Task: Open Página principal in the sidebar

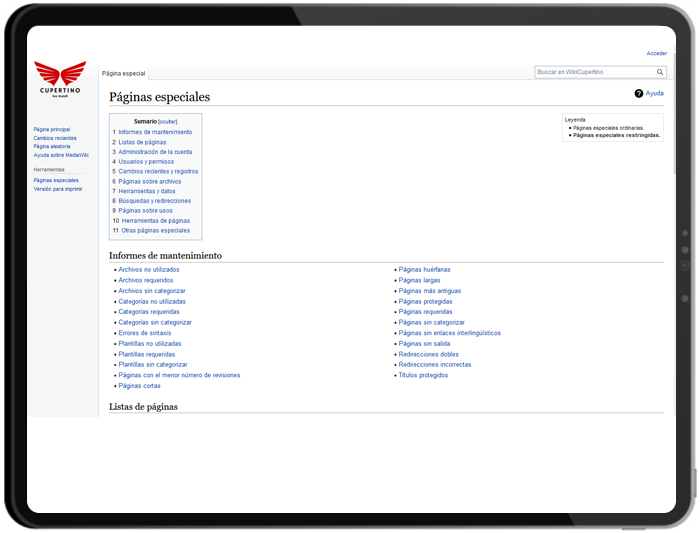Action: (x=52, y=129)
